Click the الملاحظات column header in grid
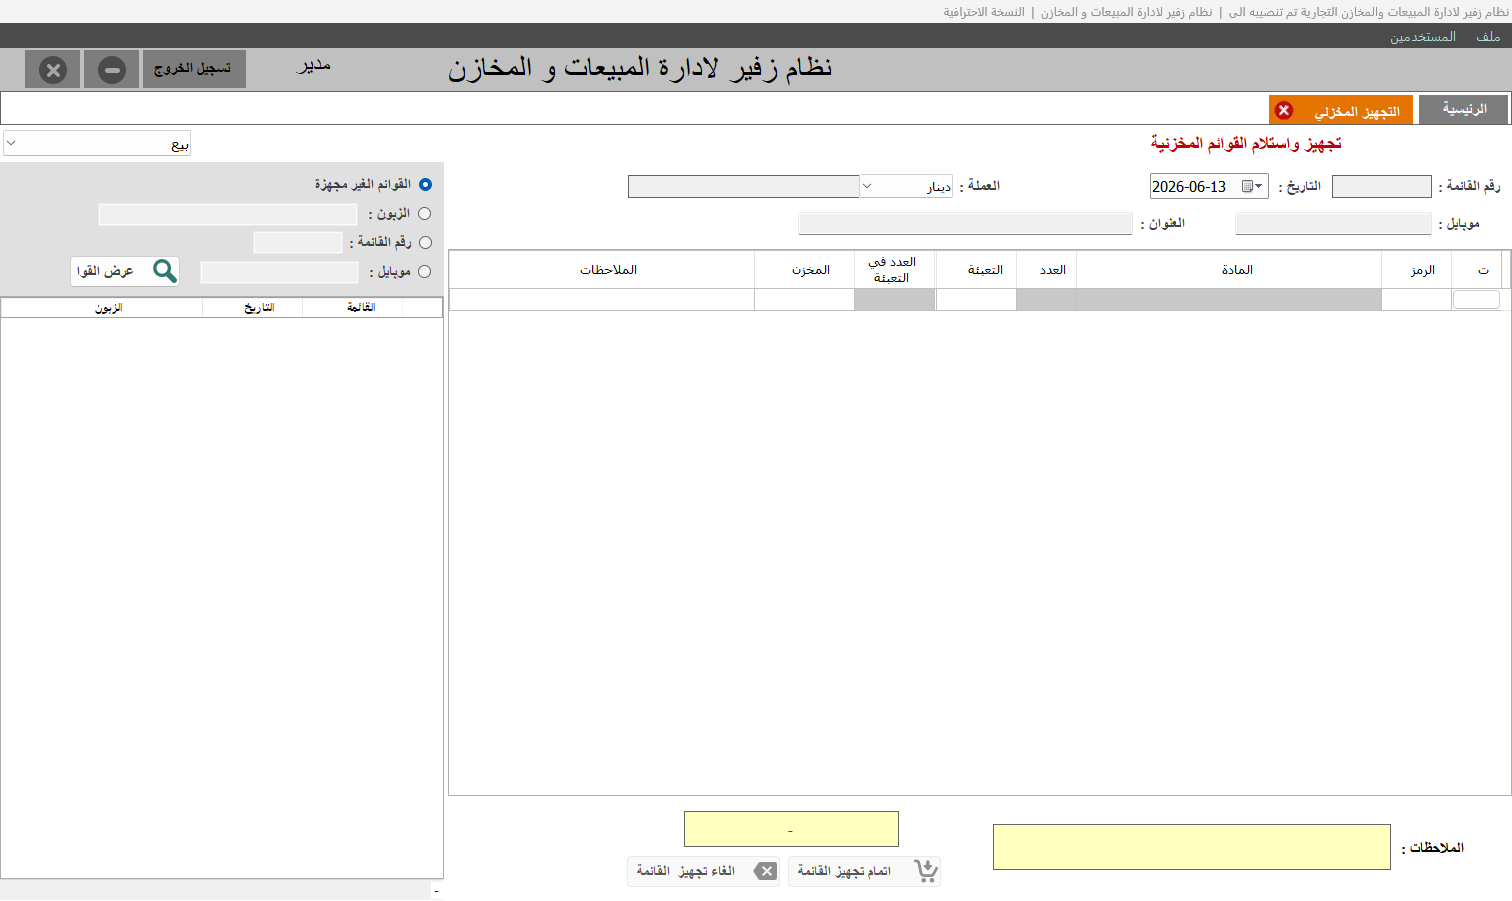Screen dimensions: 1512x901 point(602,270)
